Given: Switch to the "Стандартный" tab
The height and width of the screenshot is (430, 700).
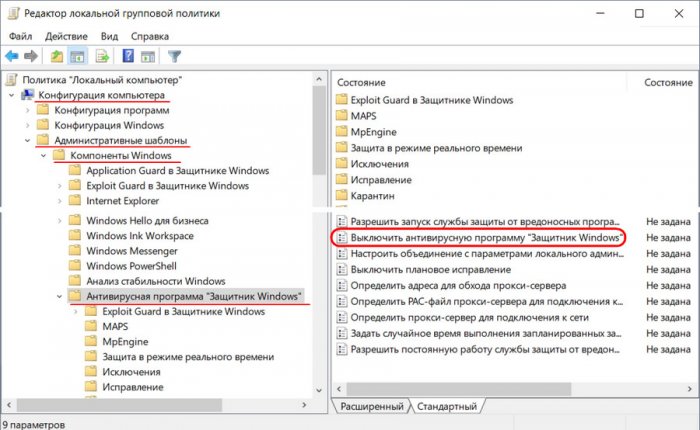Looking at the screenshot, I should click(447, 406).
